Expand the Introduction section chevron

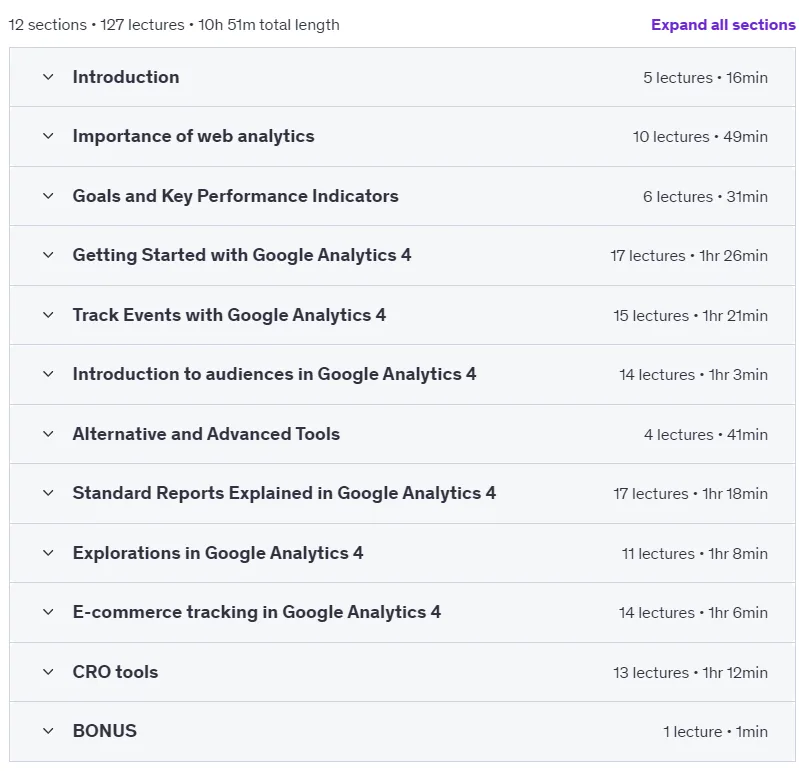[48, 77]
